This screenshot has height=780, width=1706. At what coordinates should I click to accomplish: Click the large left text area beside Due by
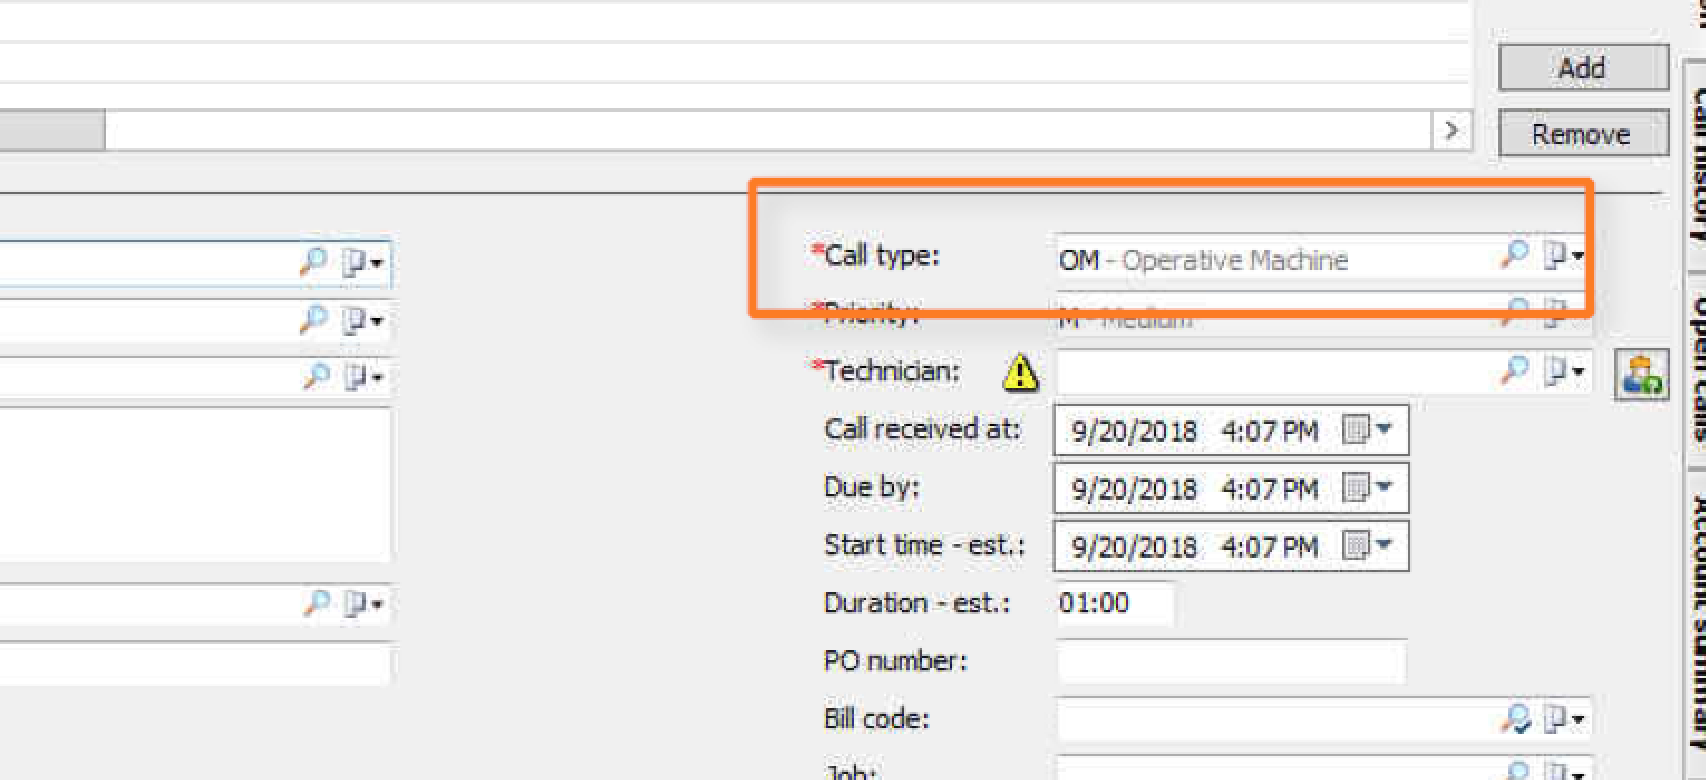(x=195, y=485)
